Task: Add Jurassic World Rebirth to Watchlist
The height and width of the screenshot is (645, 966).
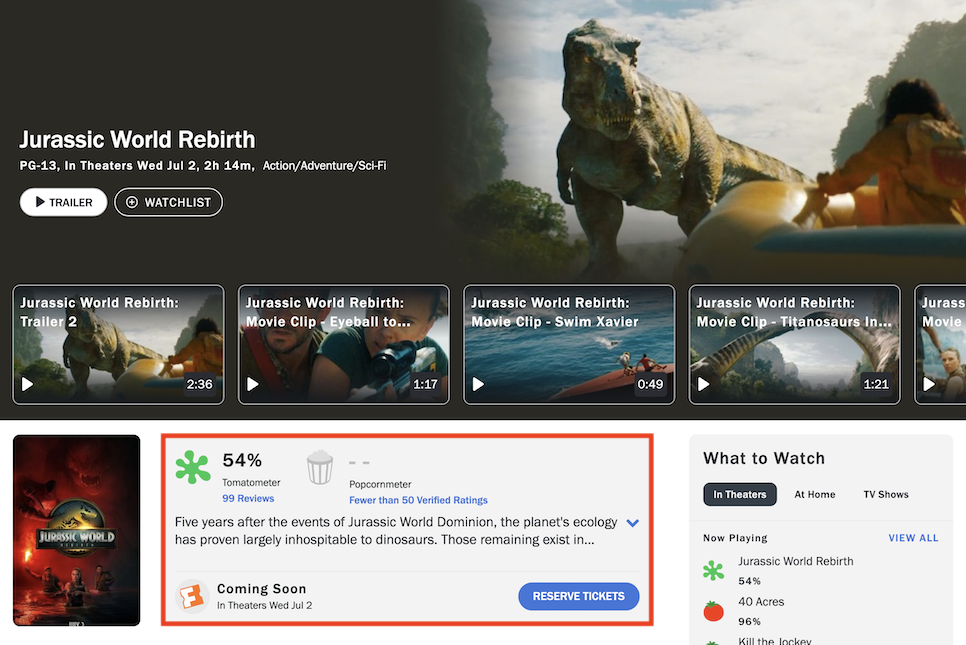Action: (x=168, y=202)
